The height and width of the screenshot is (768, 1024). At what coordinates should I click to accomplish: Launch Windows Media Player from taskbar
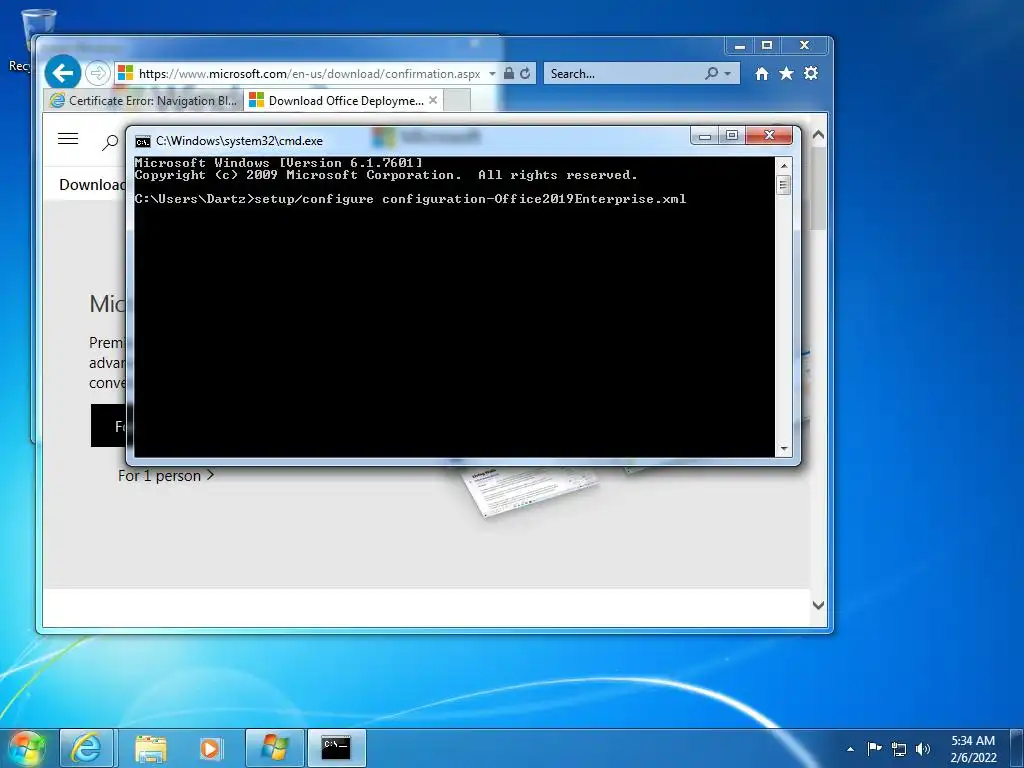point(210,748)
